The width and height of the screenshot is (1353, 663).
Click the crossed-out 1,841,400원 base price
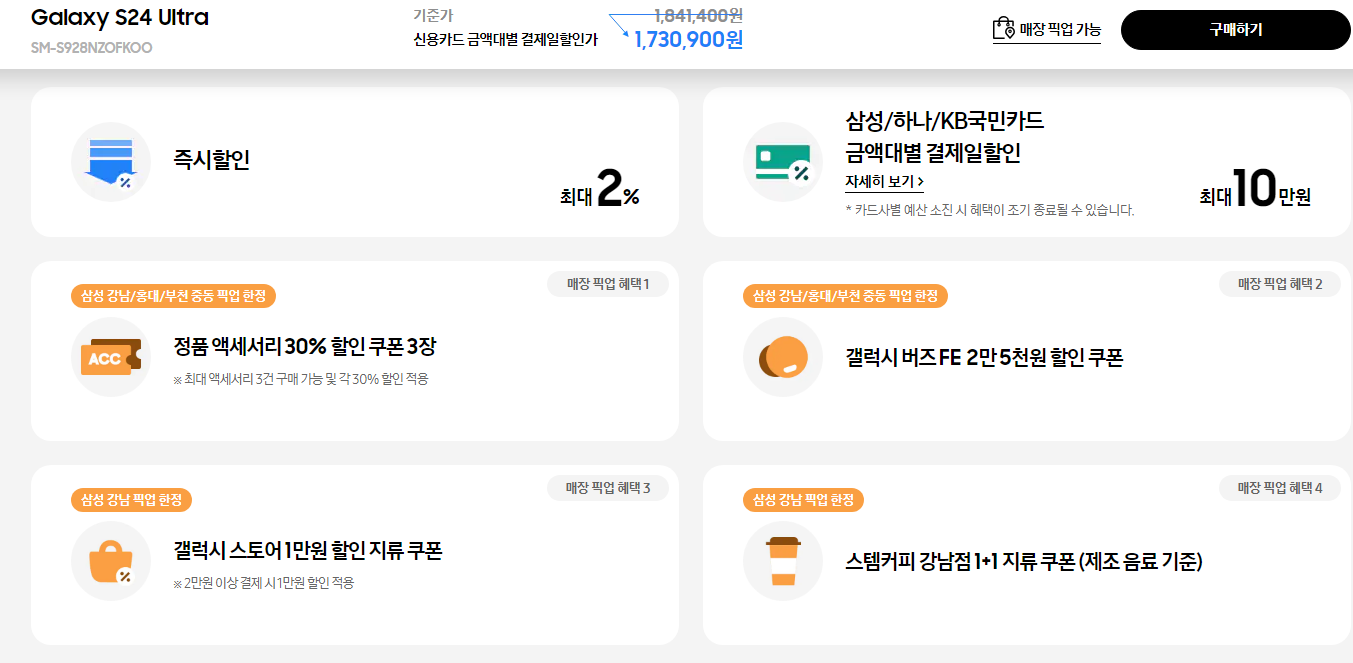698,15
